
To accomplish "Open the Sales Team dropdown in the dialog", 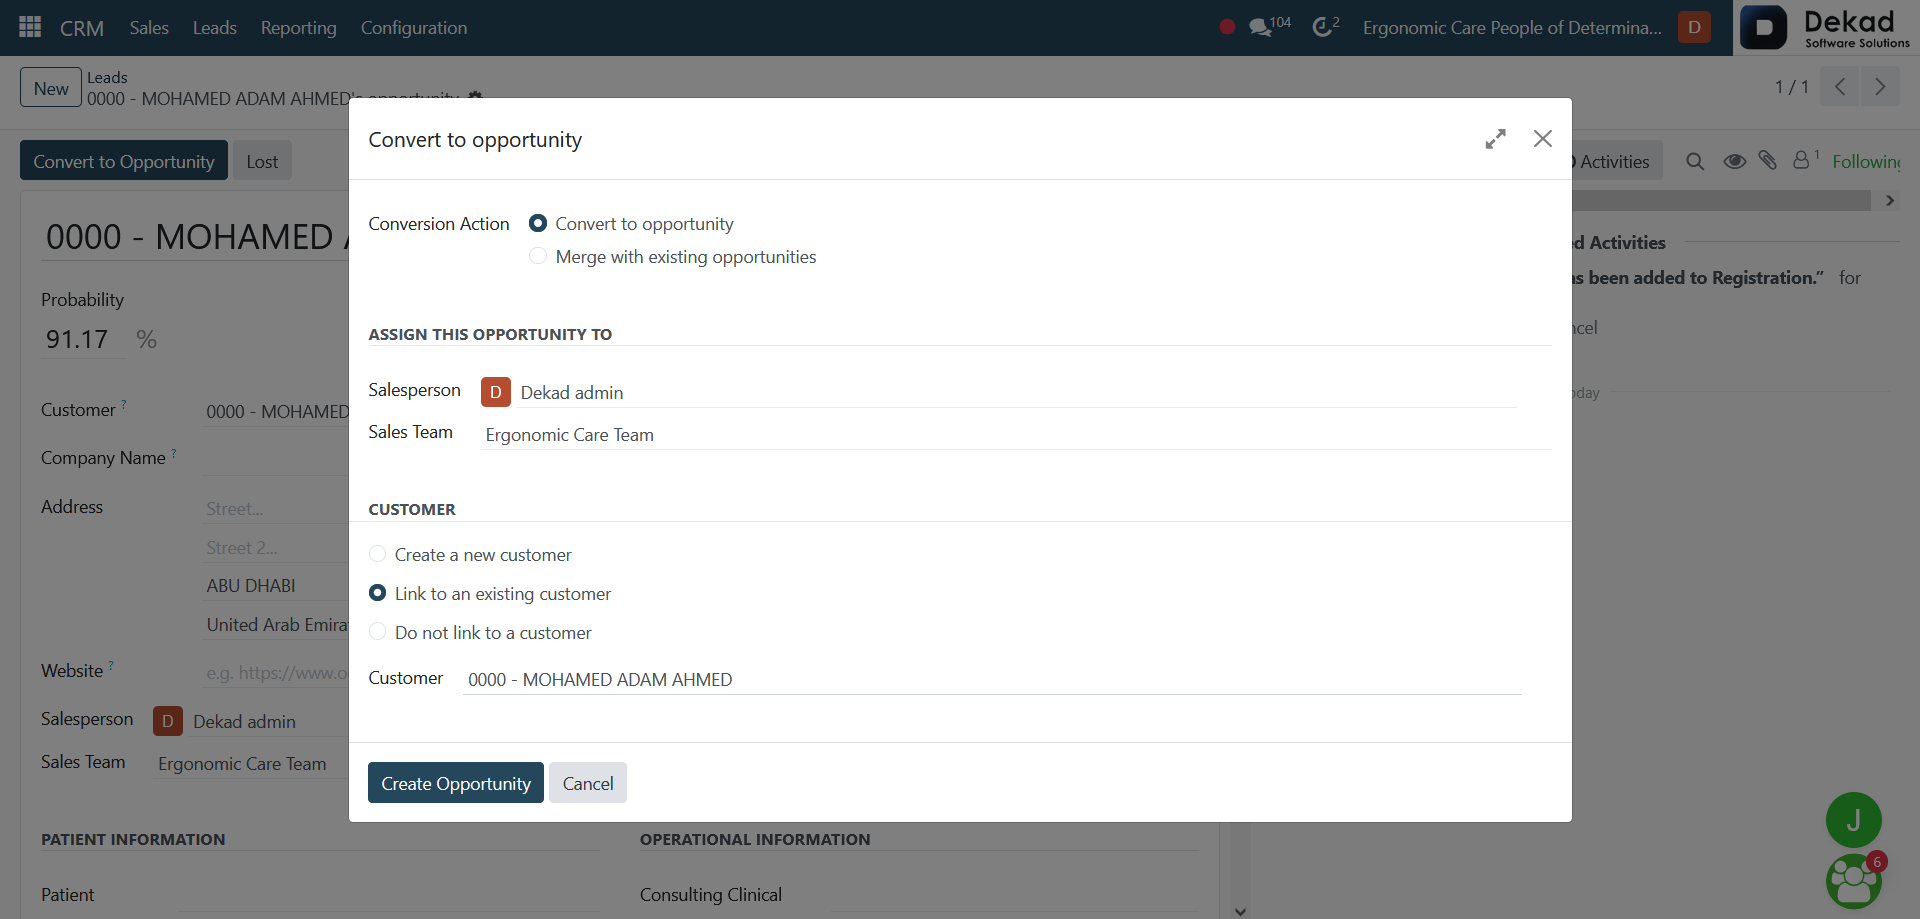I will [1016, 434].
